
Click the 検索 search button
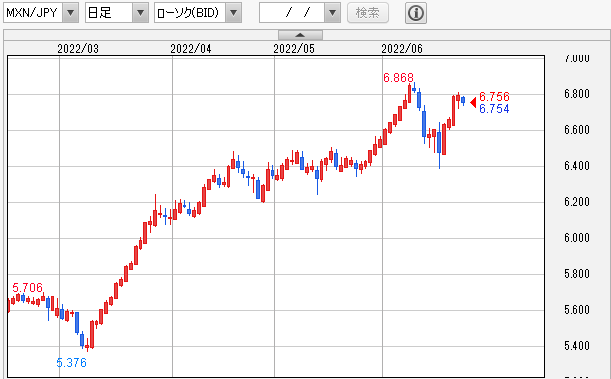[x=367, y=13]
